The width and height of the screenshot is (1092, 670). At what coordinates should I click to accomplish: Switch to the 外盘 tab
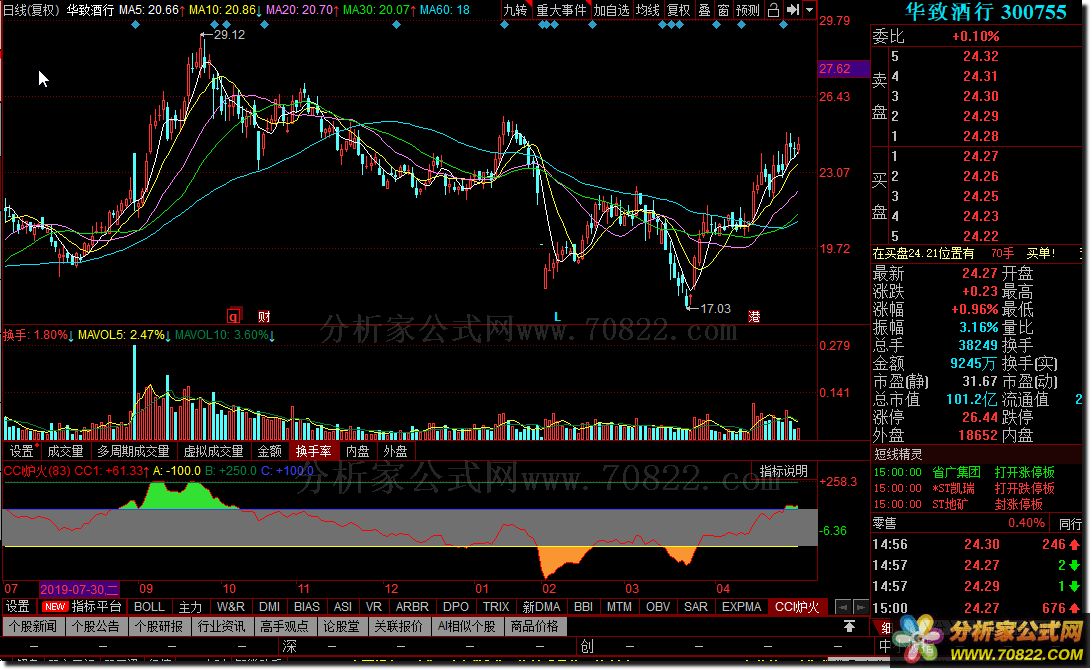(x=396, y=451)
